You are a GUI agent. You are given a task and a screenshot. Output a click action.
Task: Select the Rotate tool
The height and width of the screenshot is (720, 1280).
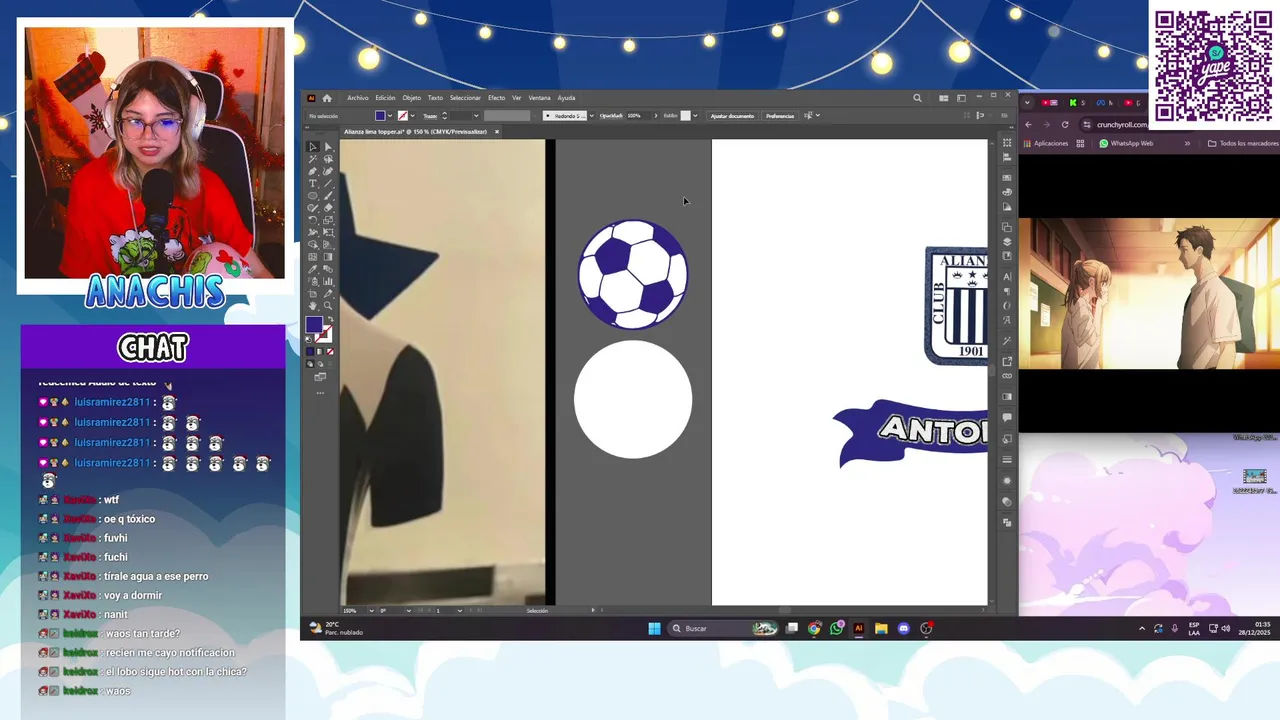[313, 220]
